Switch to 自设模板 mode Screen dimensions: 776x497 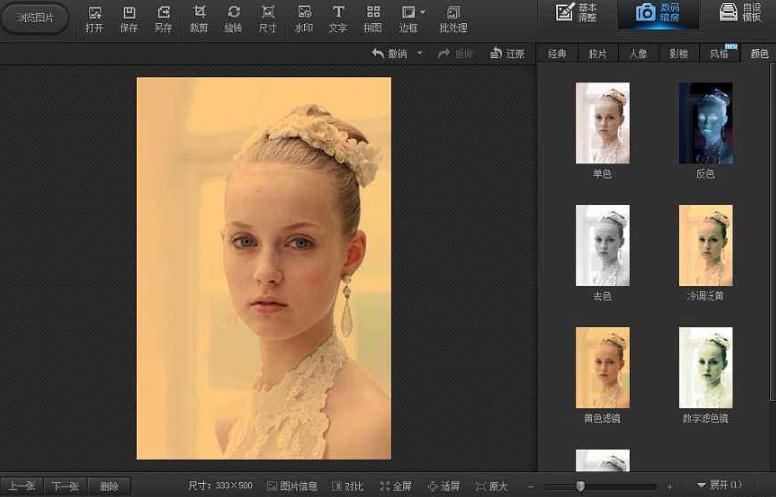pos(740,13)
